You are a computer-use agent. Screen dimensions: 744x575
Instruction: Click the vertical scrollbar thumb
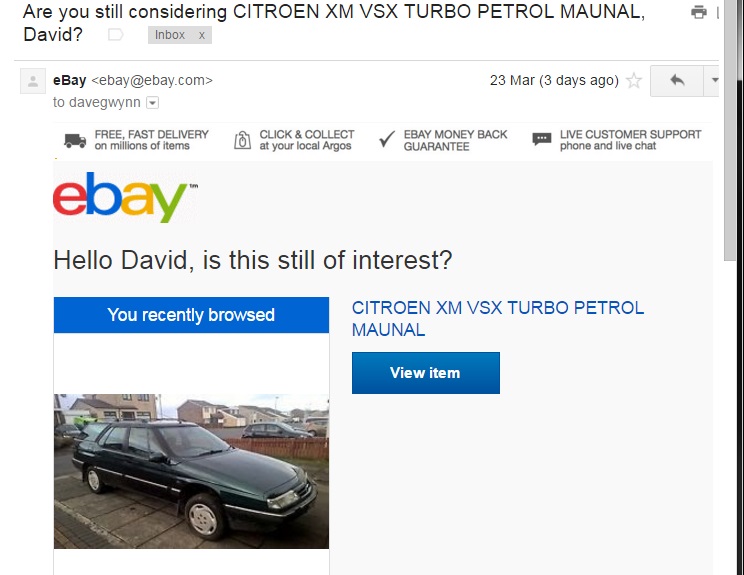pyautogui.click(x=730, y=130)
